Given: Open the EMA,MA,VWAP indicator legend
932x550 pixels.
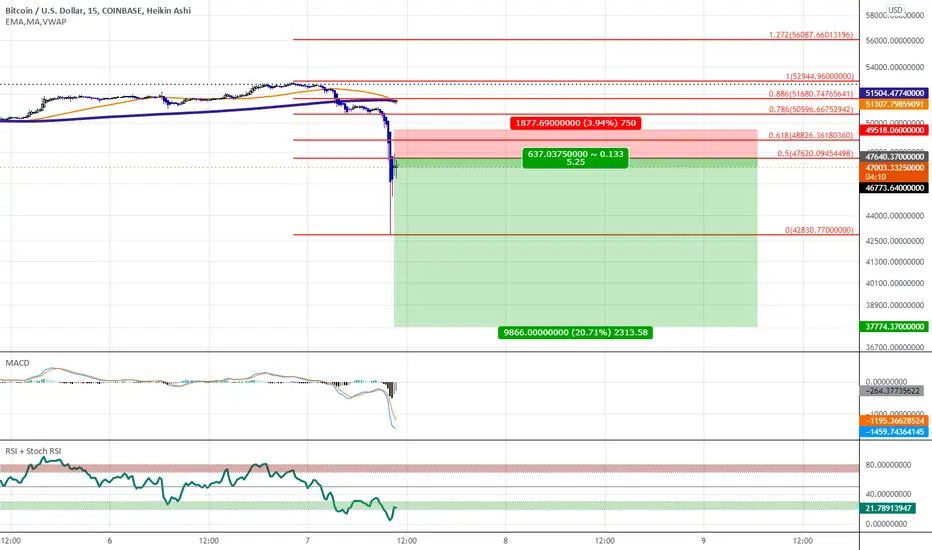Looking at the screenshot, I should [x=36, y=22].
